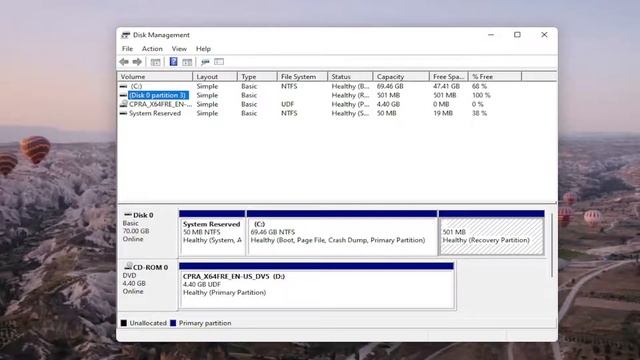Select the (Disk 0 partition 3) volume row
Screen dimensions: 640x360
tap(158, 95)
